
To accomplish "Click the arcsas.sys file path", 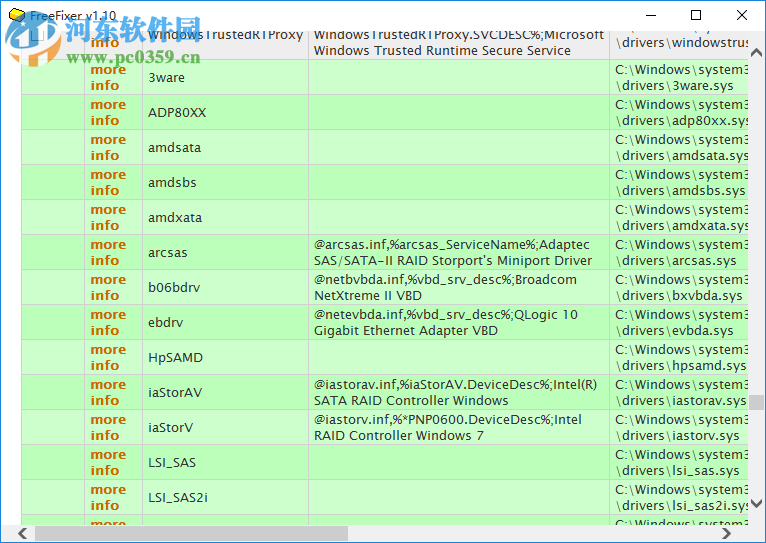I will click(681, 252).
